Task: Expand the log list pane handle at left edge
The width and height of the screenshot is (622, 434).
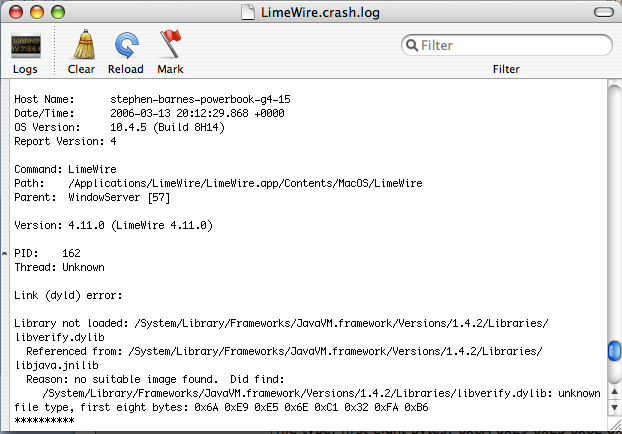Action: pyautogui.click(x=4, y=253)
